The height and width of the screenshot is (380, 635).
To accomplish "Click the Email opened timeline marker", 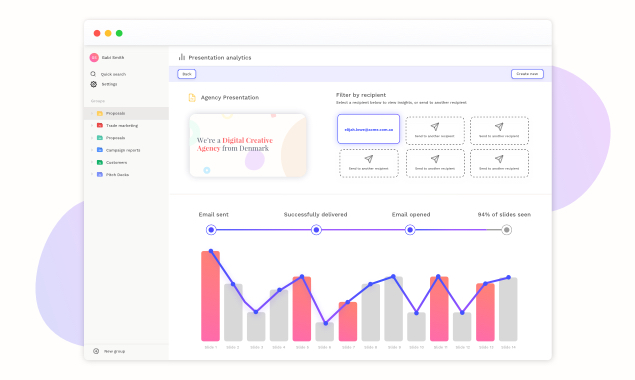I will pyautogui.click(x=410, y=230).
